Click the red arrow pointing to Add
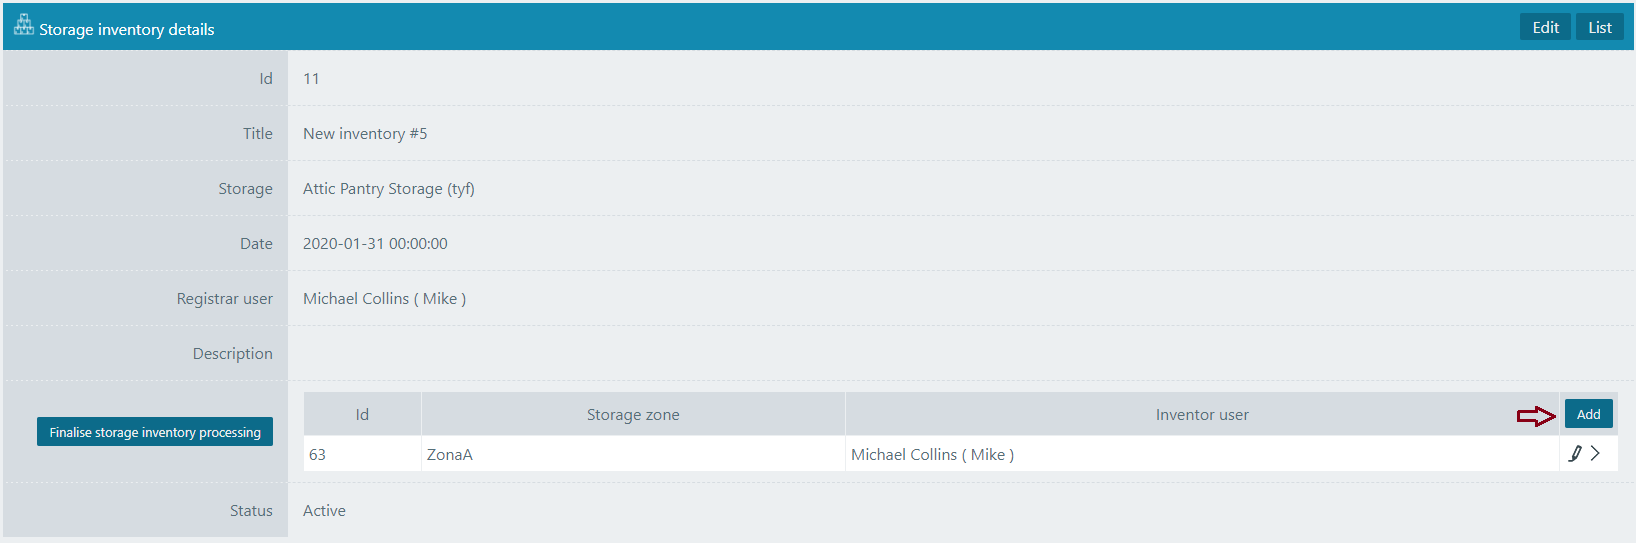Screen dimensions: 1636x543 pos(1535,416)
